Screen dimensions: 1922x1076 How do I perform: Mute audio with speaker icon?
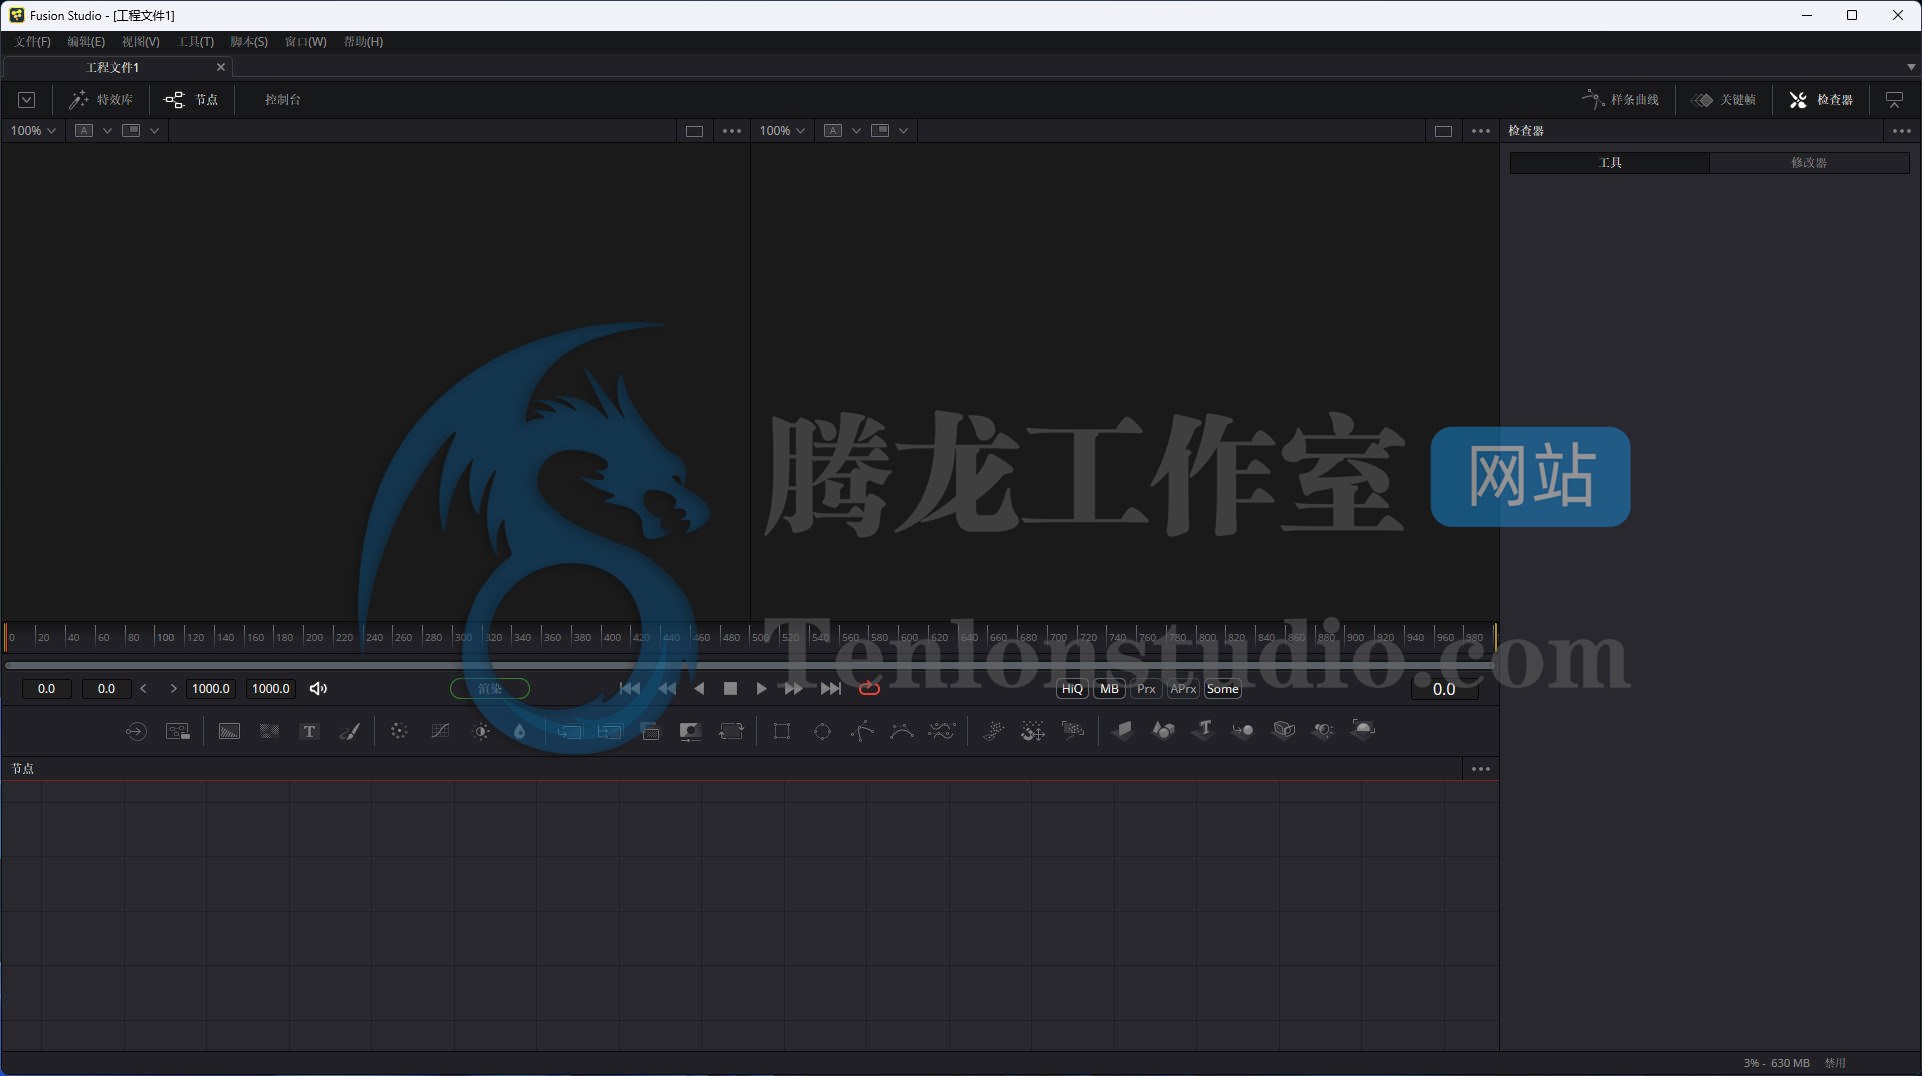click(x=318, y=688)
